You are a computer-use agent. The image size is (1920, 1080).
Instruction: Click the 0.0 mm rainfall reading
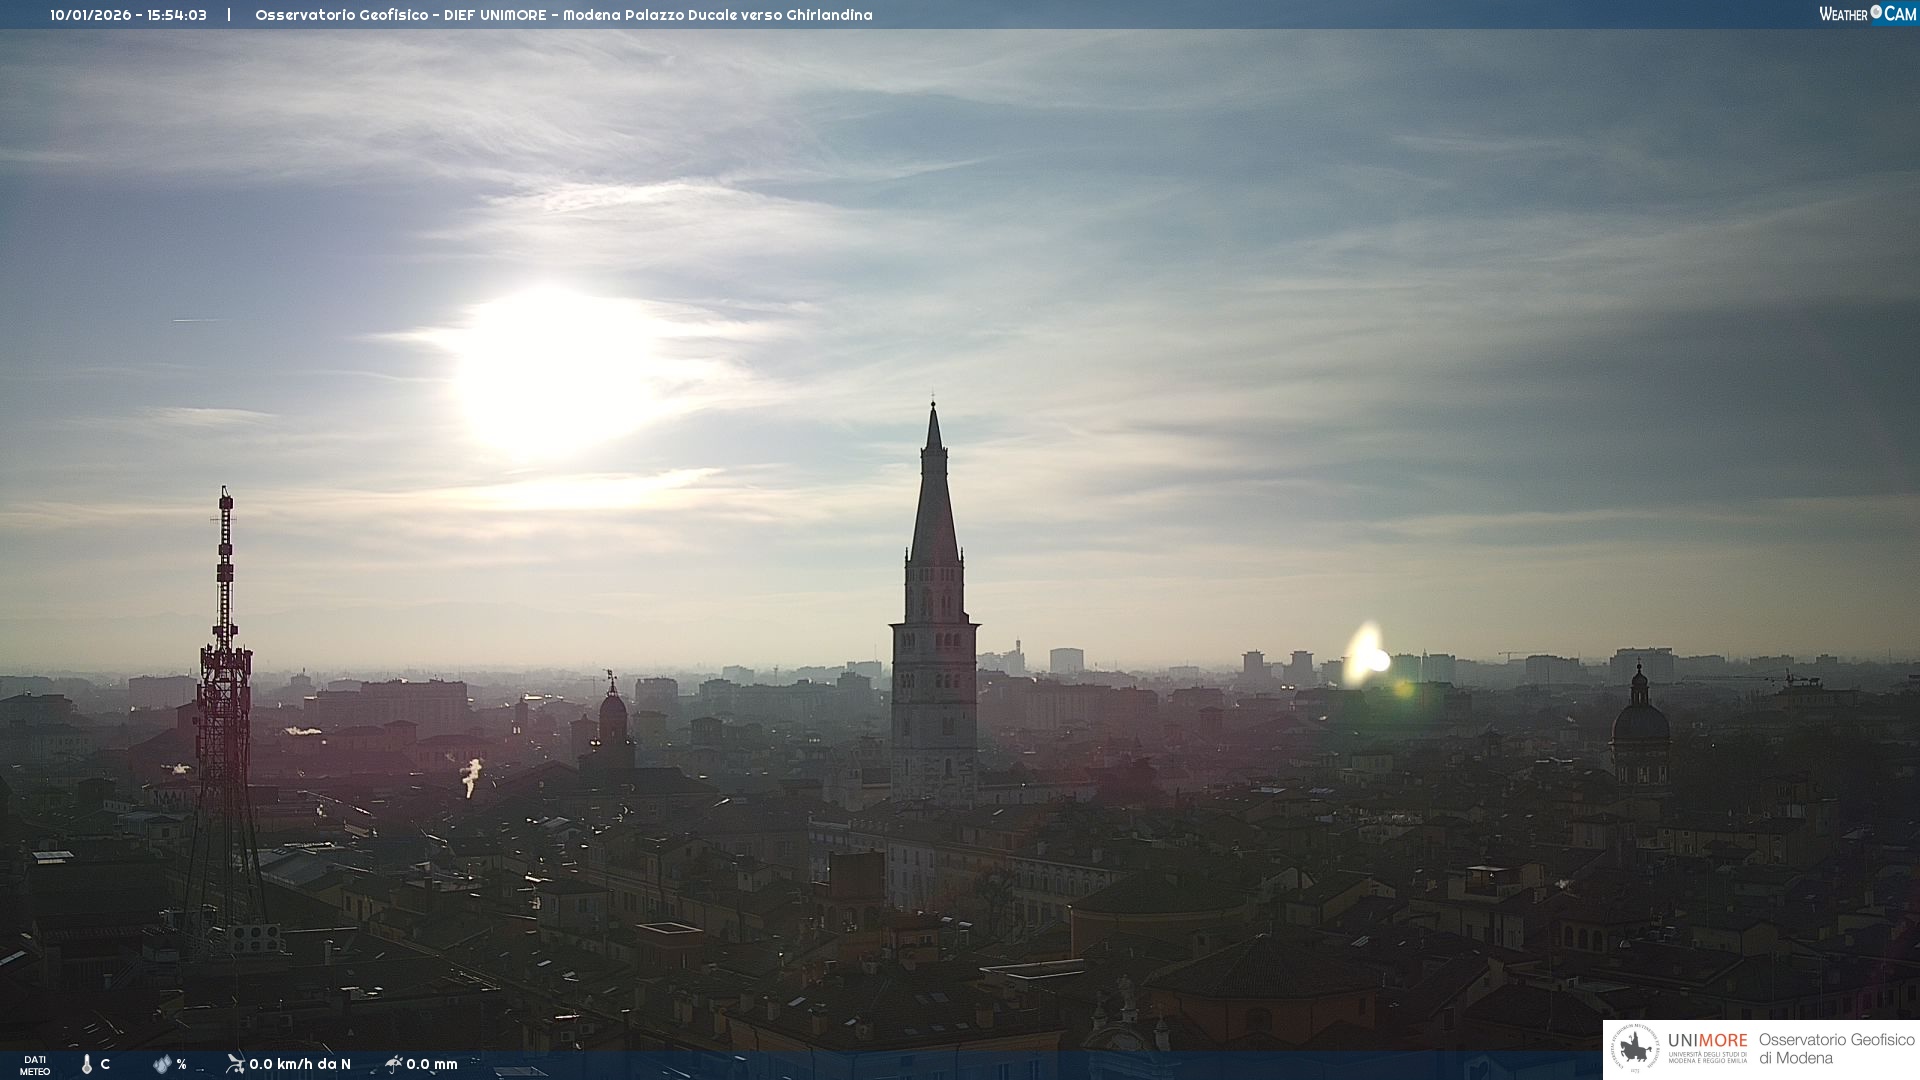pos(432,1064)
